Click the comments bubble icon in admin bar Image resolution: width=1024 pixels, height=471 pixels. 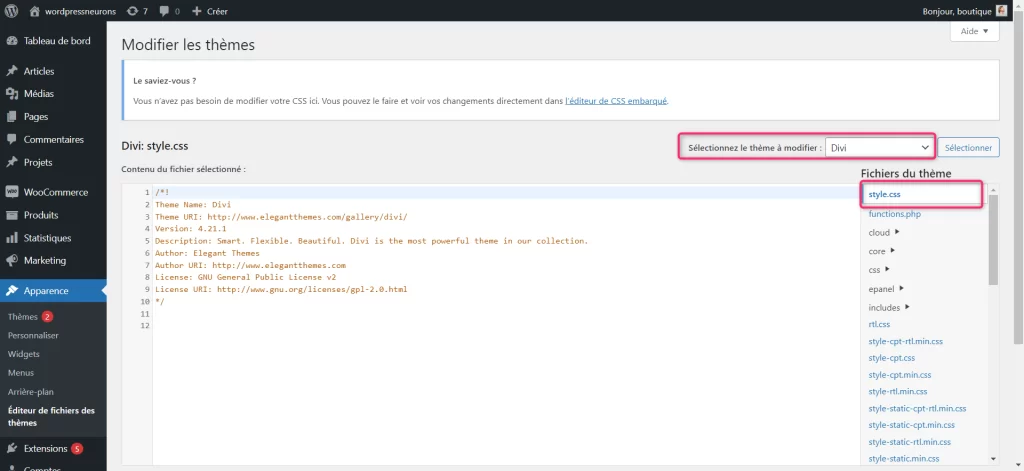point(166,11)
